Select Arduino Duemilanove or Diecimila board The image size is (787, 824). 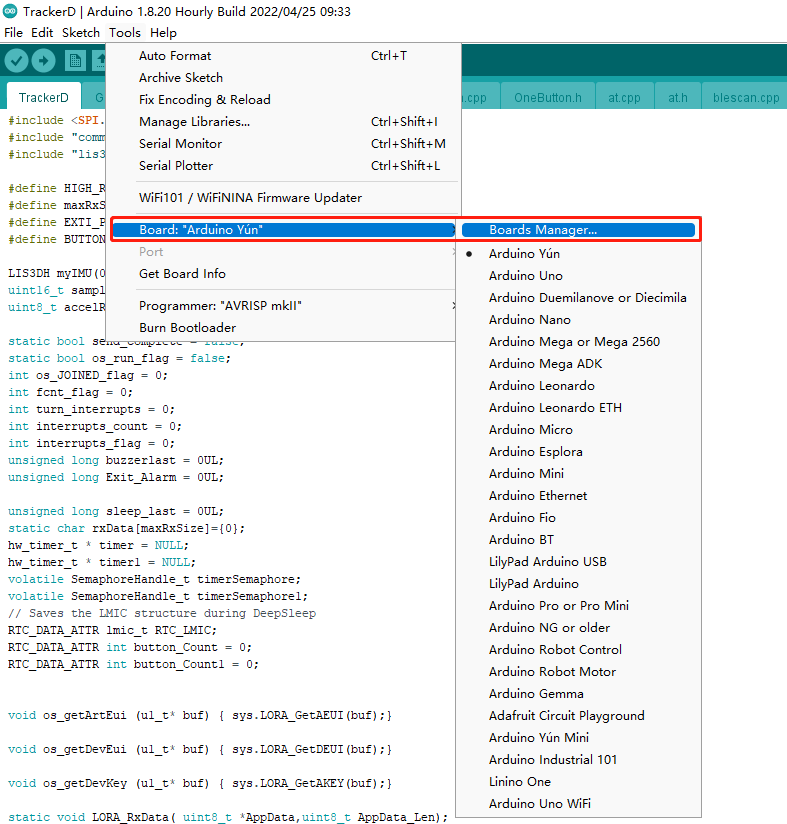(x=578, y=298)
